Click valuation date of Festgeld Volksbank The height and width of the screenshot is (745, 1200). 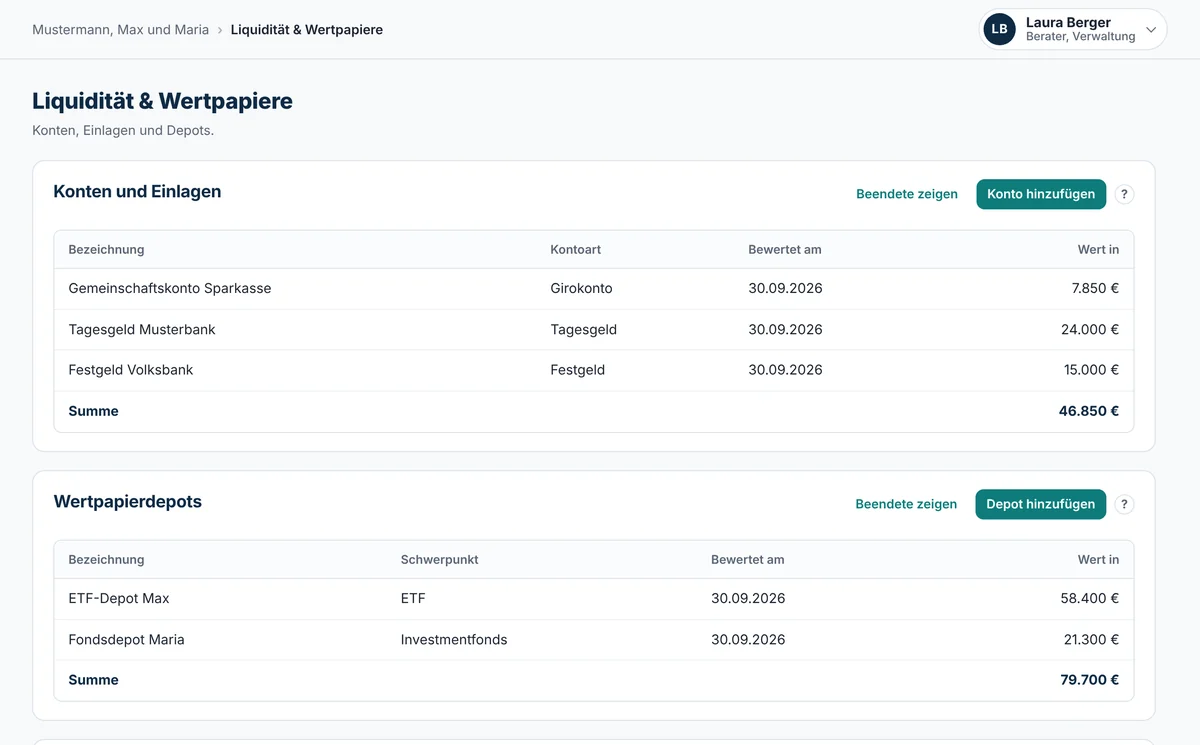pos(785,370)
